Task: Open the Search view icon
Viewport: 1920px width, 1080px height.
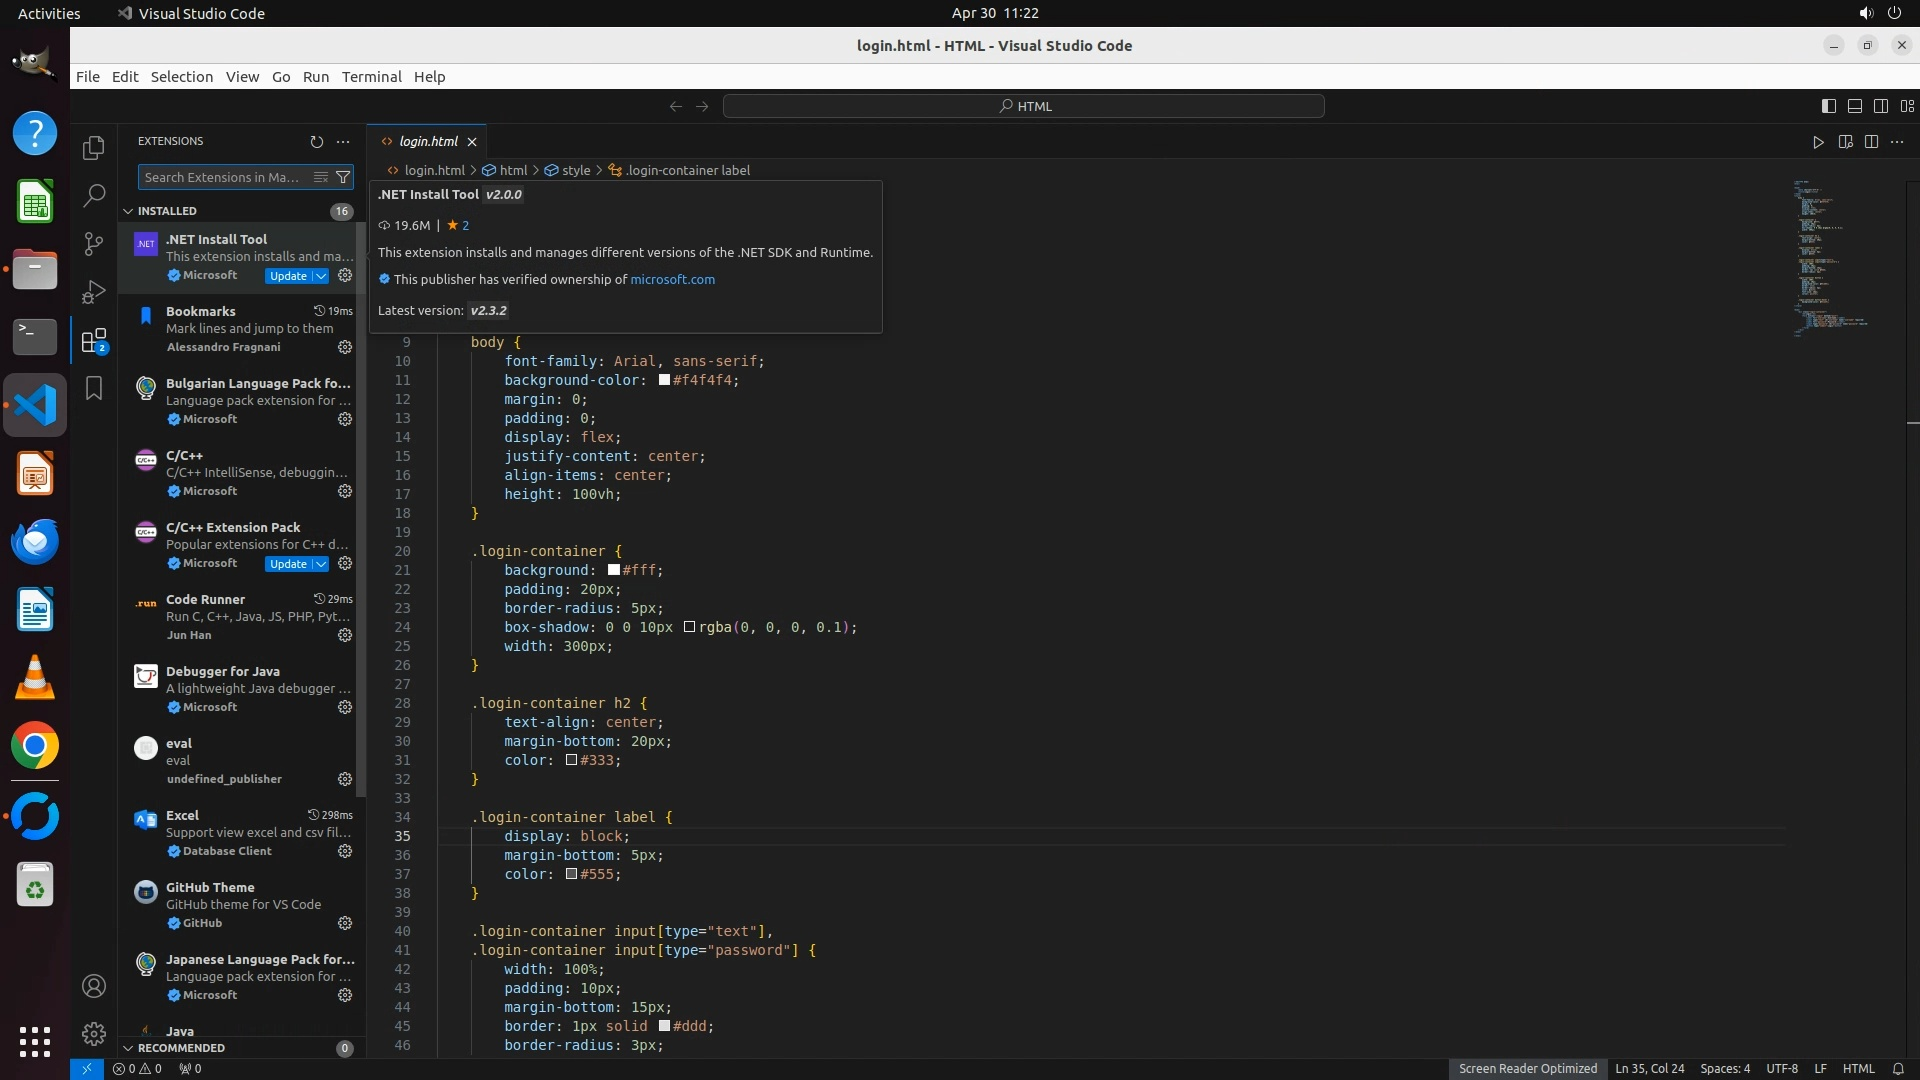Action: [x=94, y=195]
